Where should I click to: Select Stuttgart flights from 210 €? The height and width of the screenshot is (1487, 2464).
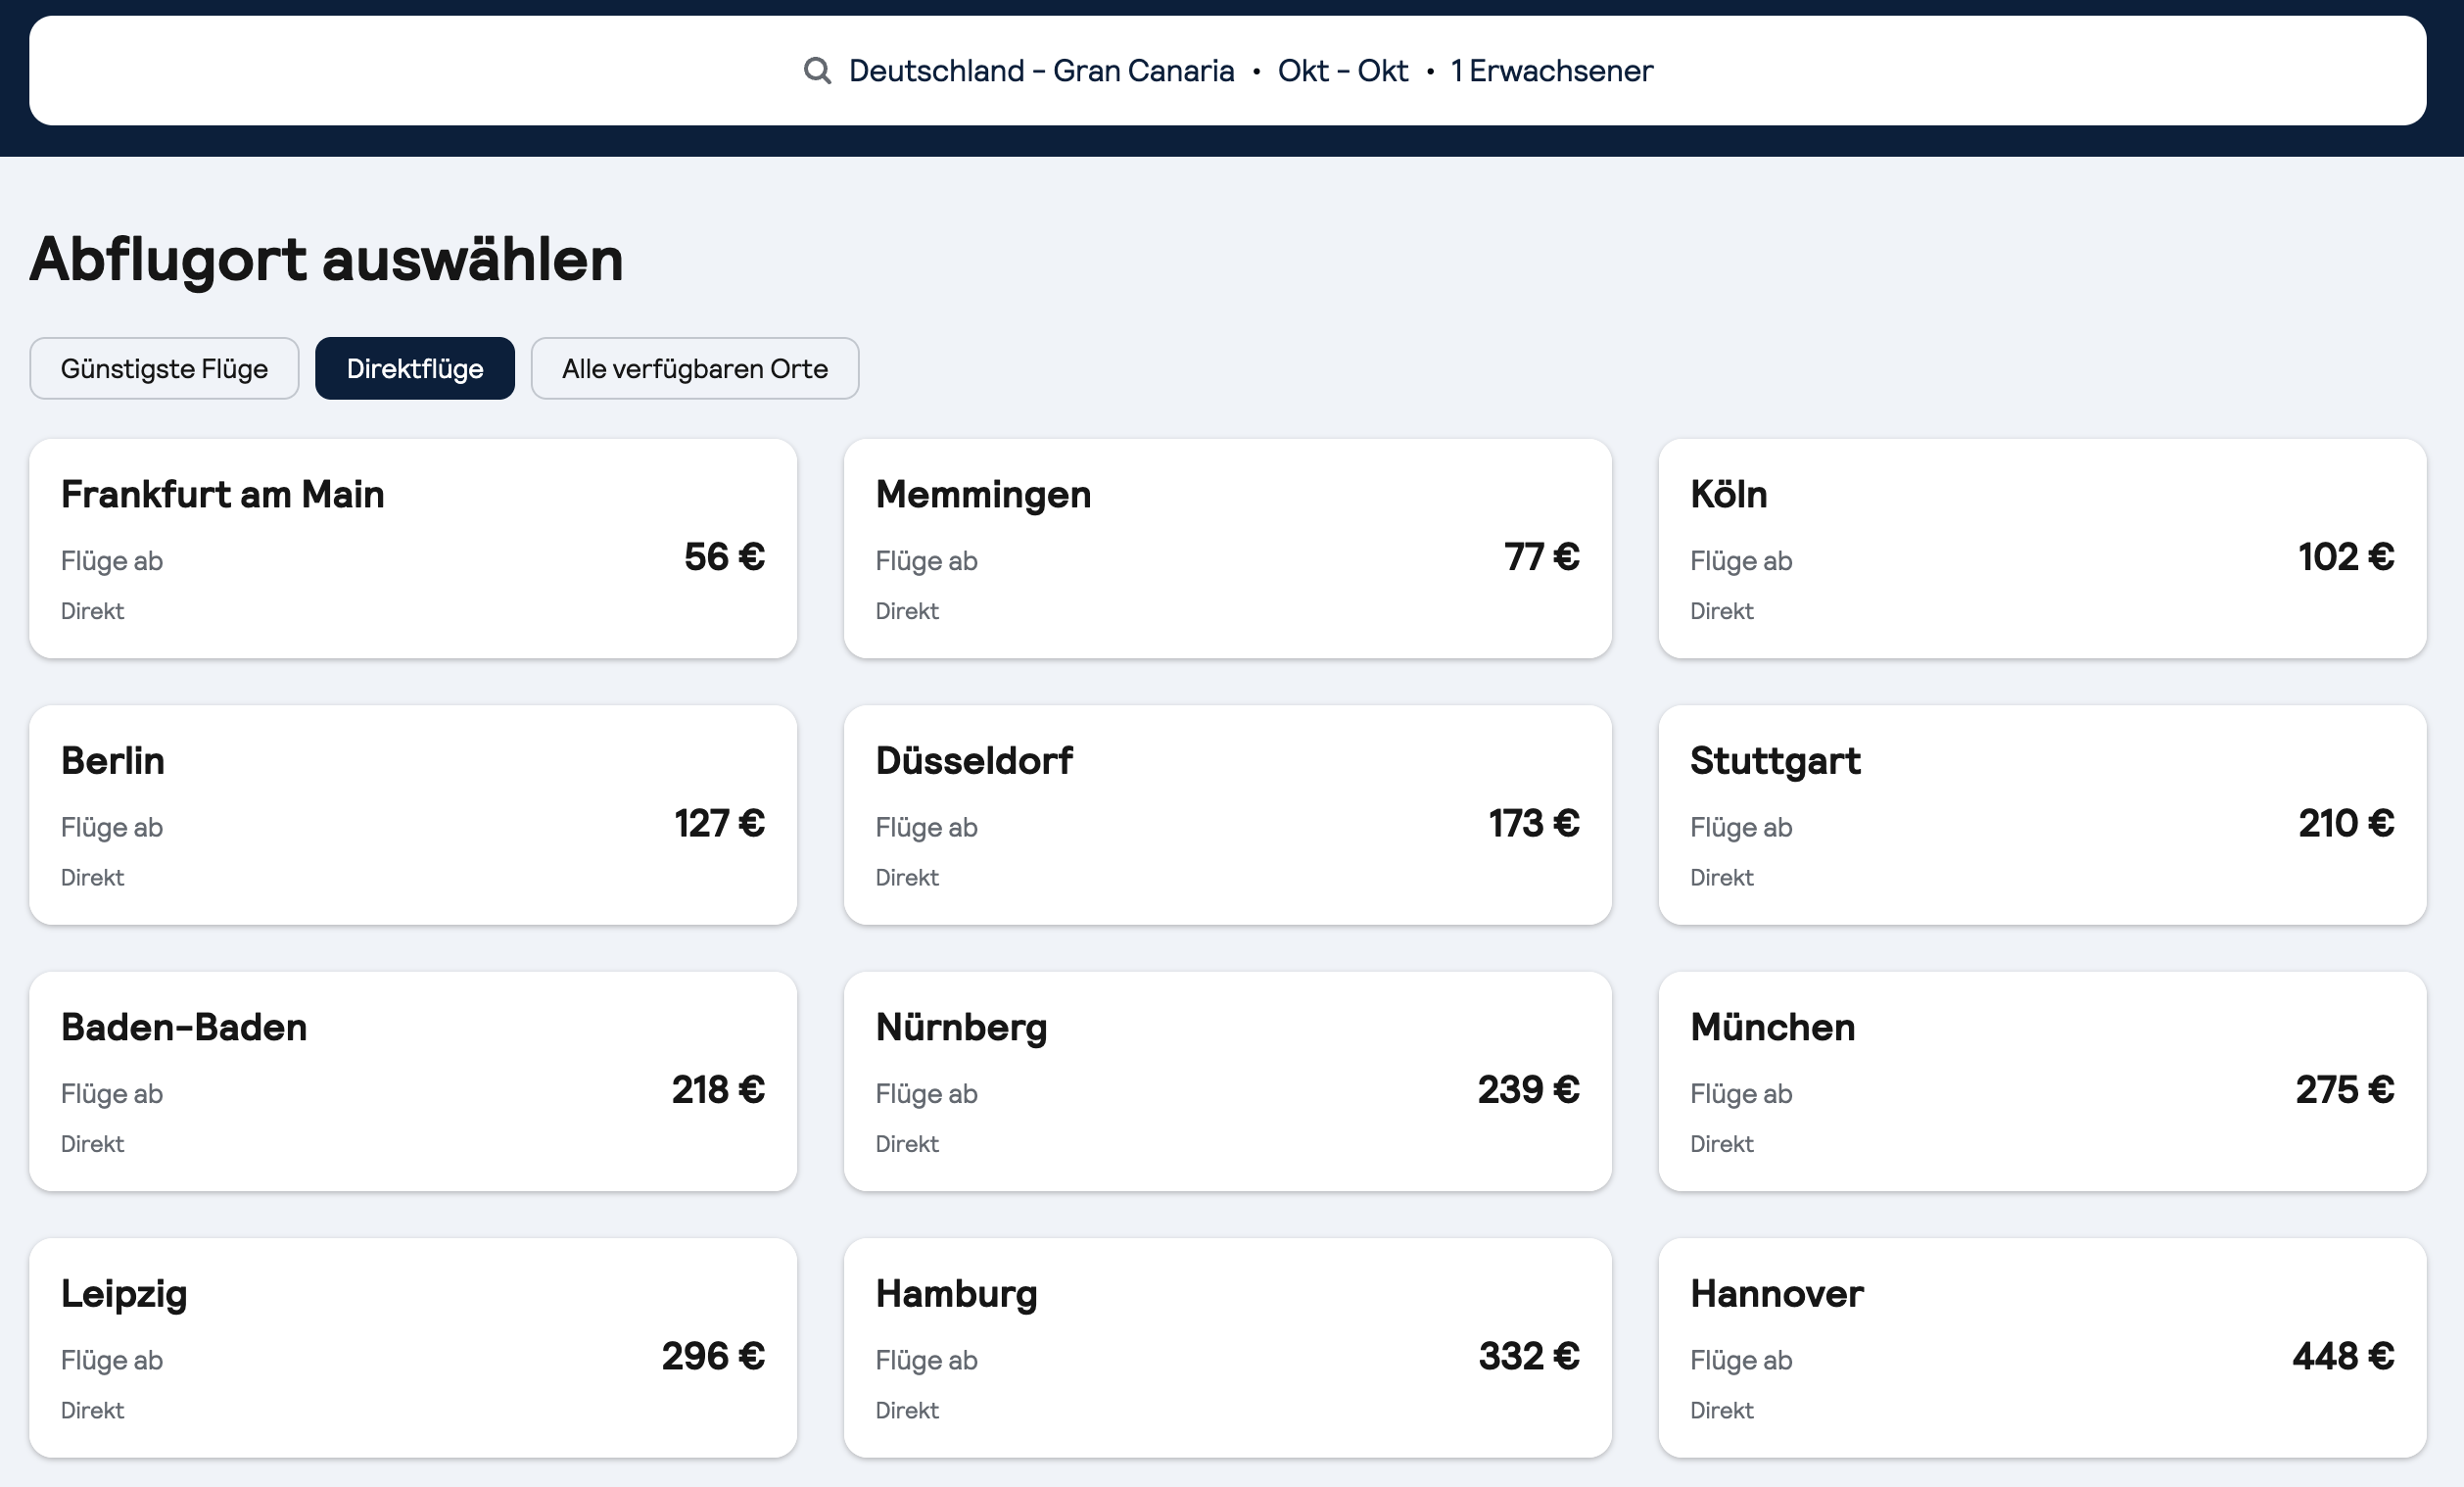[2042, 815]
